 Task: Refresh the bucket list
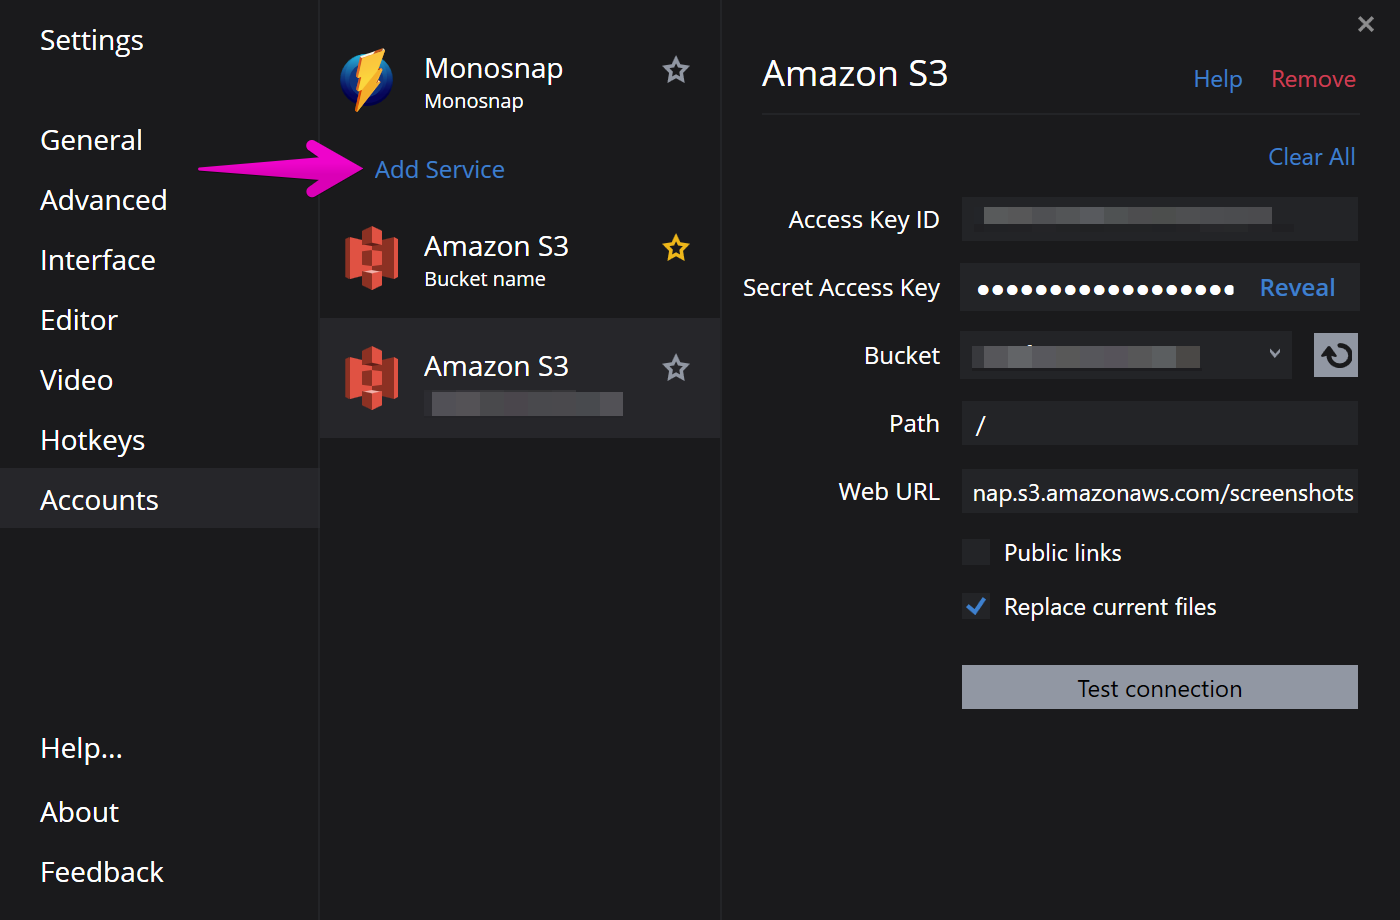(1335, 355)
